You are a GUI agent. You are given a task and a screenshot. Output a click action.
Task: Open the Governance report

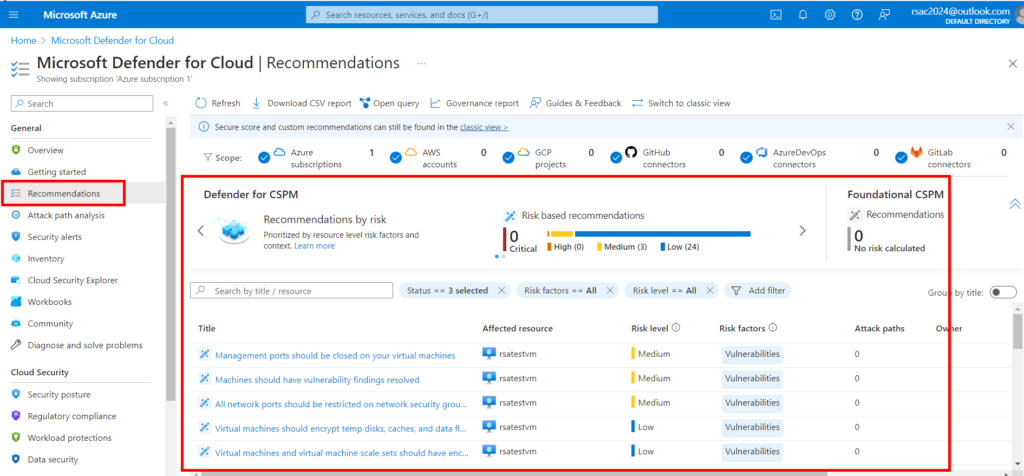(475, 103)
